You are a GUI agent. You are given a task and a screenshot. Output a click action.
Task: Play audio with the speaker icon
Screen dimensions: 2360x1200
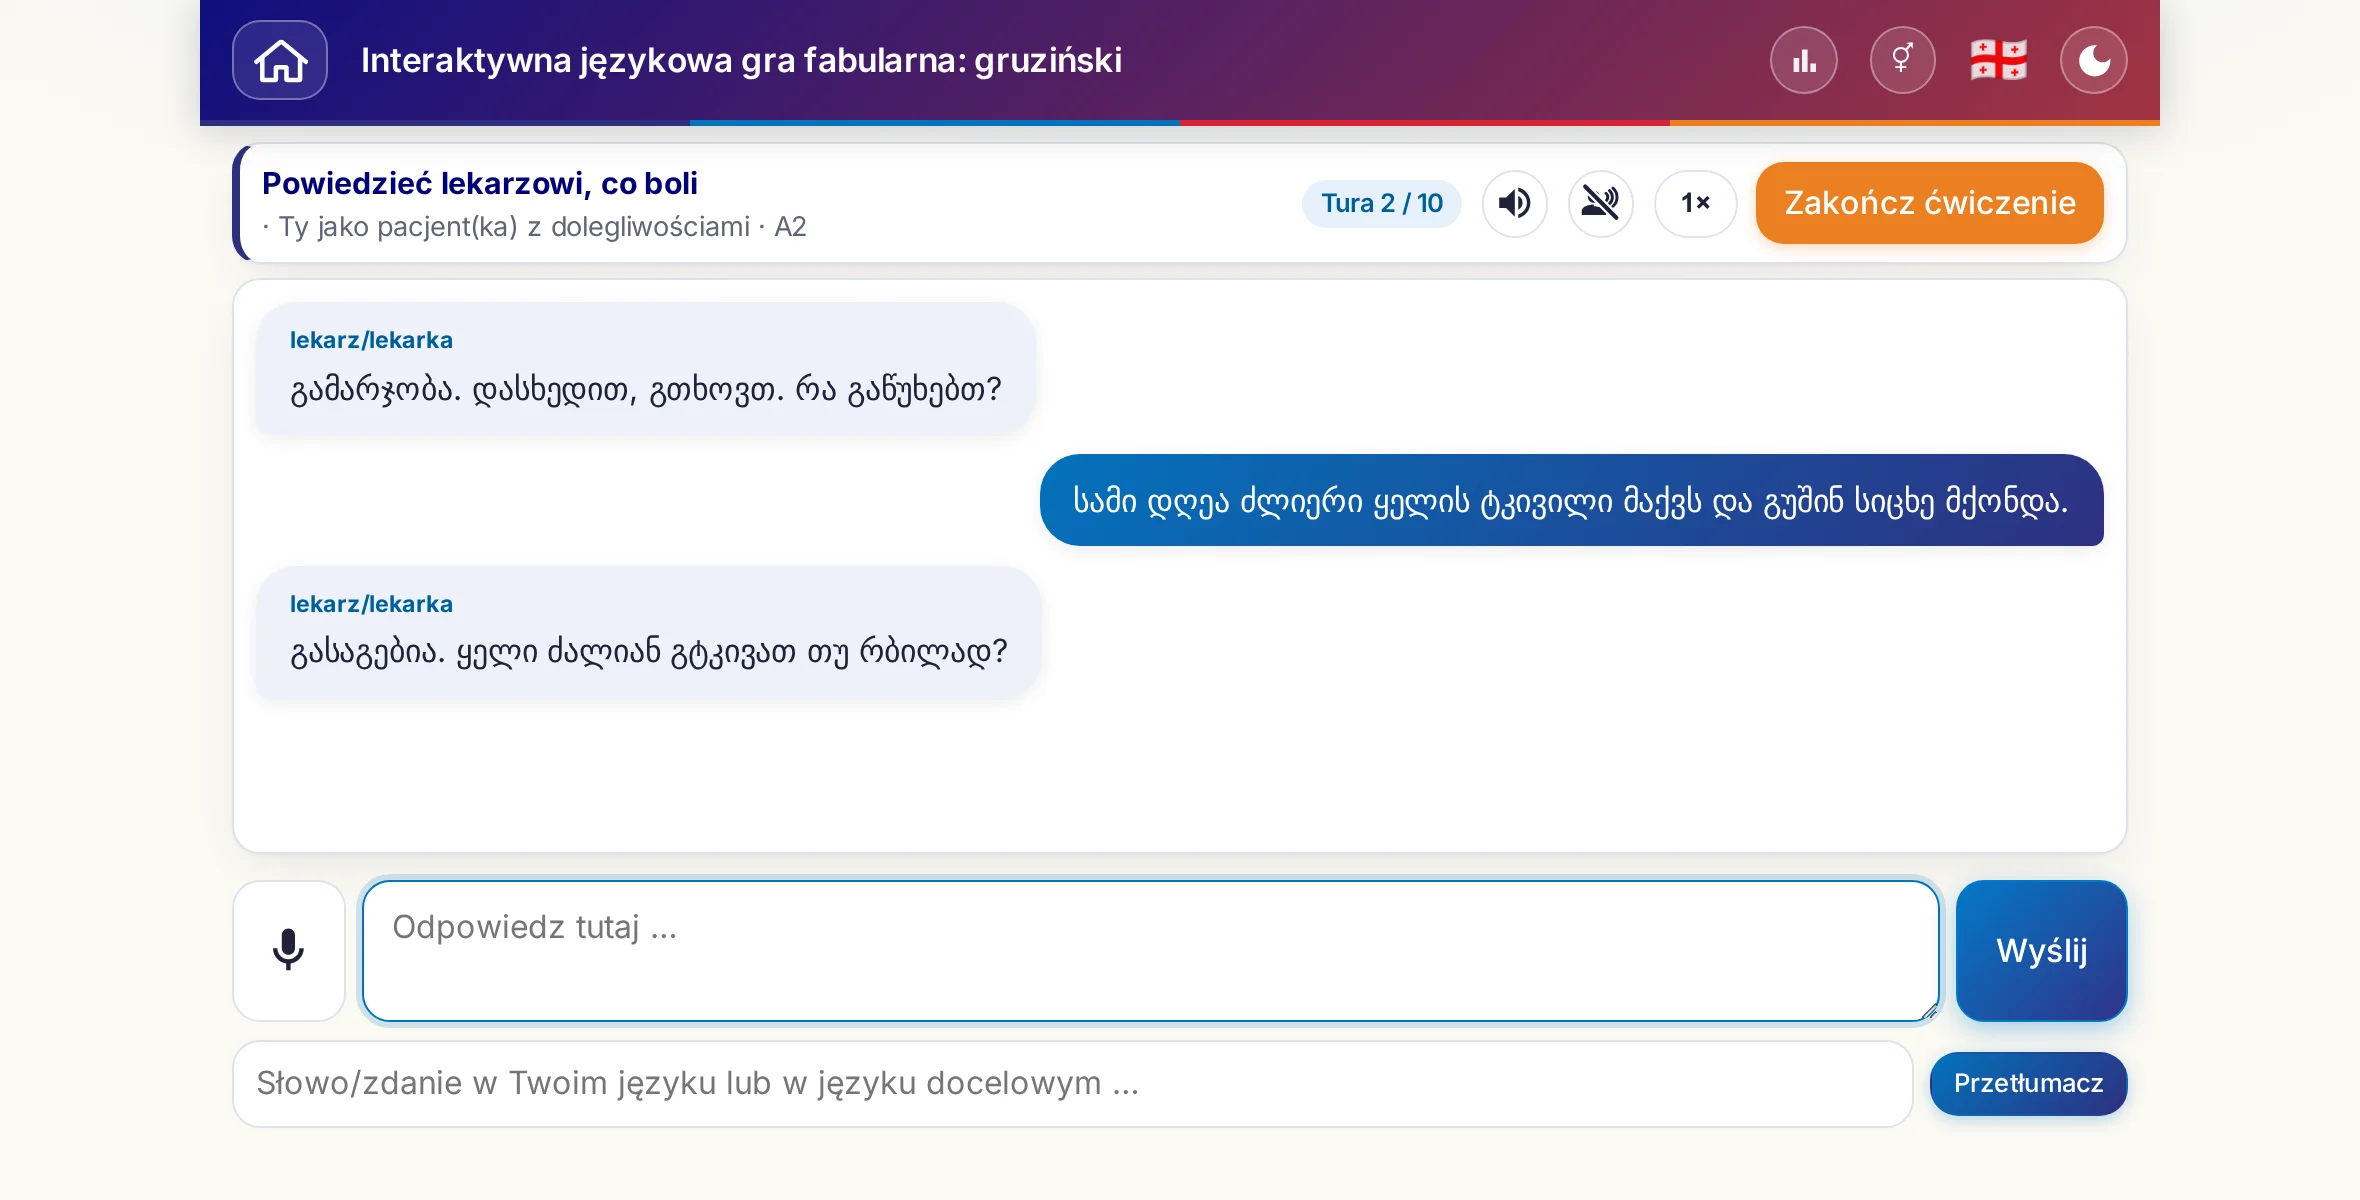tap(1515, 203)
